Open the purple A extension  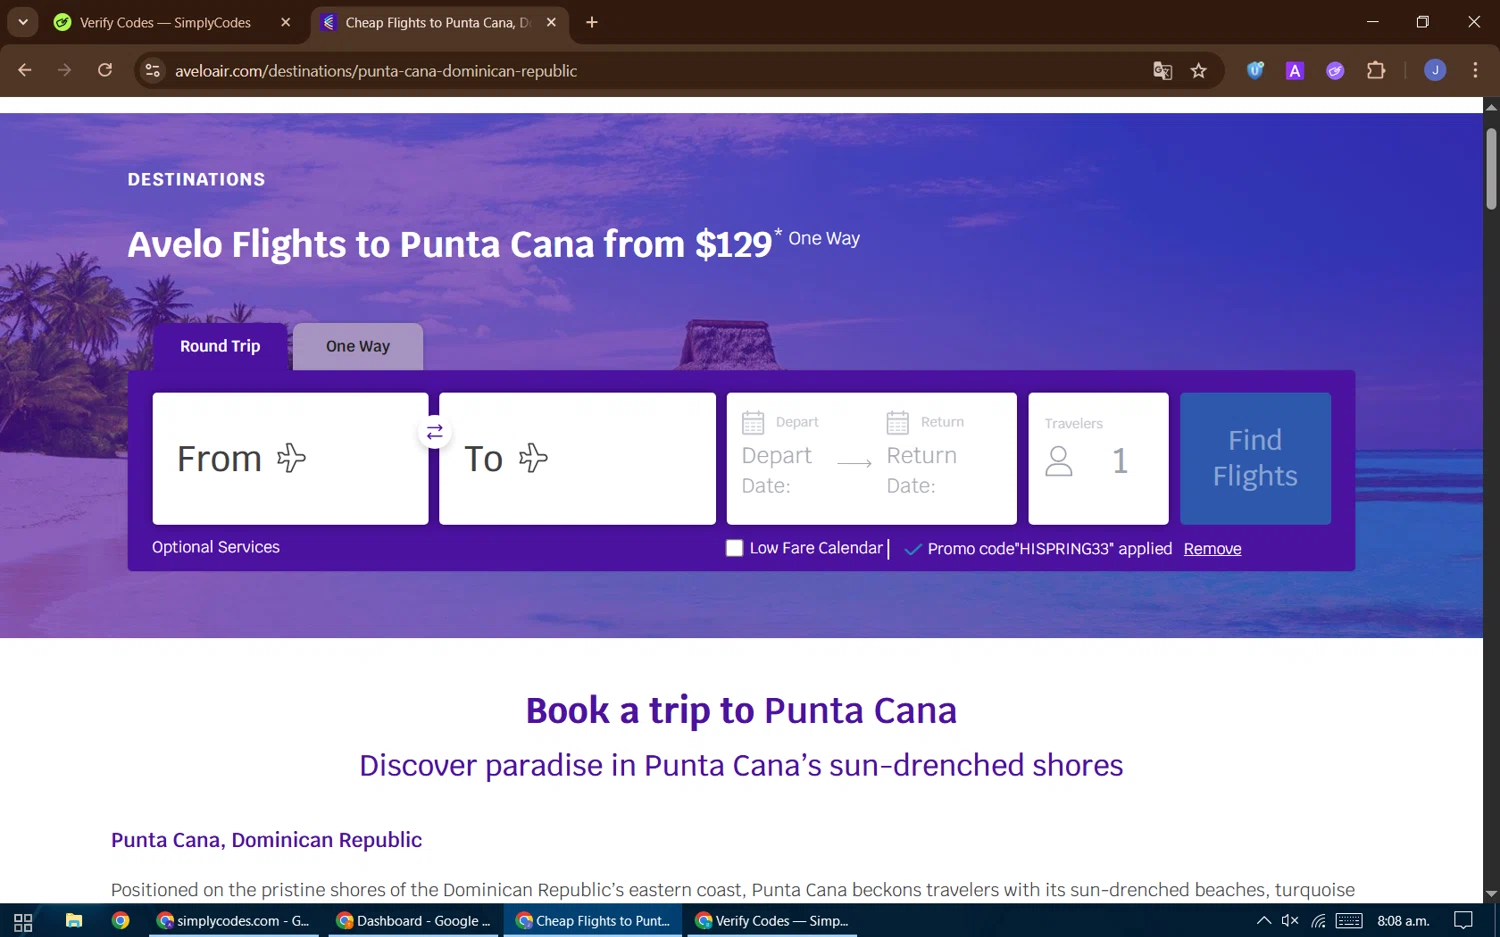(x=1295, y=70)
